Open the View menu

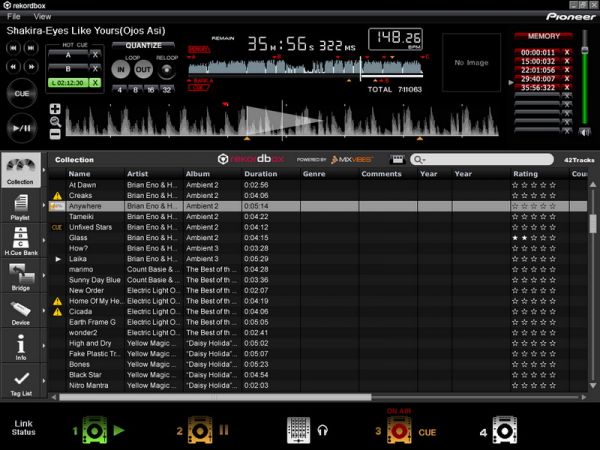pyautogui.click(x=42, y=16)
